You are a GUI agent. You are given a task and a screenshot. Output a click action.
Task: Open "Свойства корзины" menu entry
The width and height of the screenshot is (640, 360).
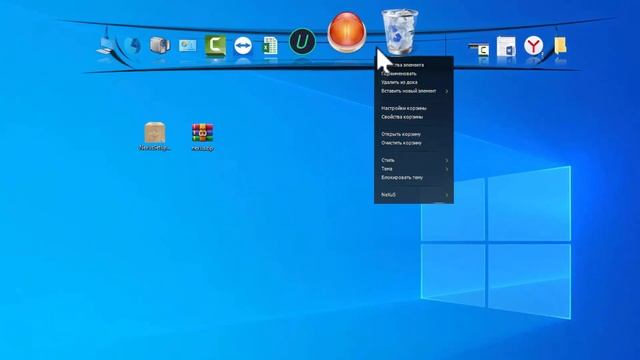click(414, 117)
